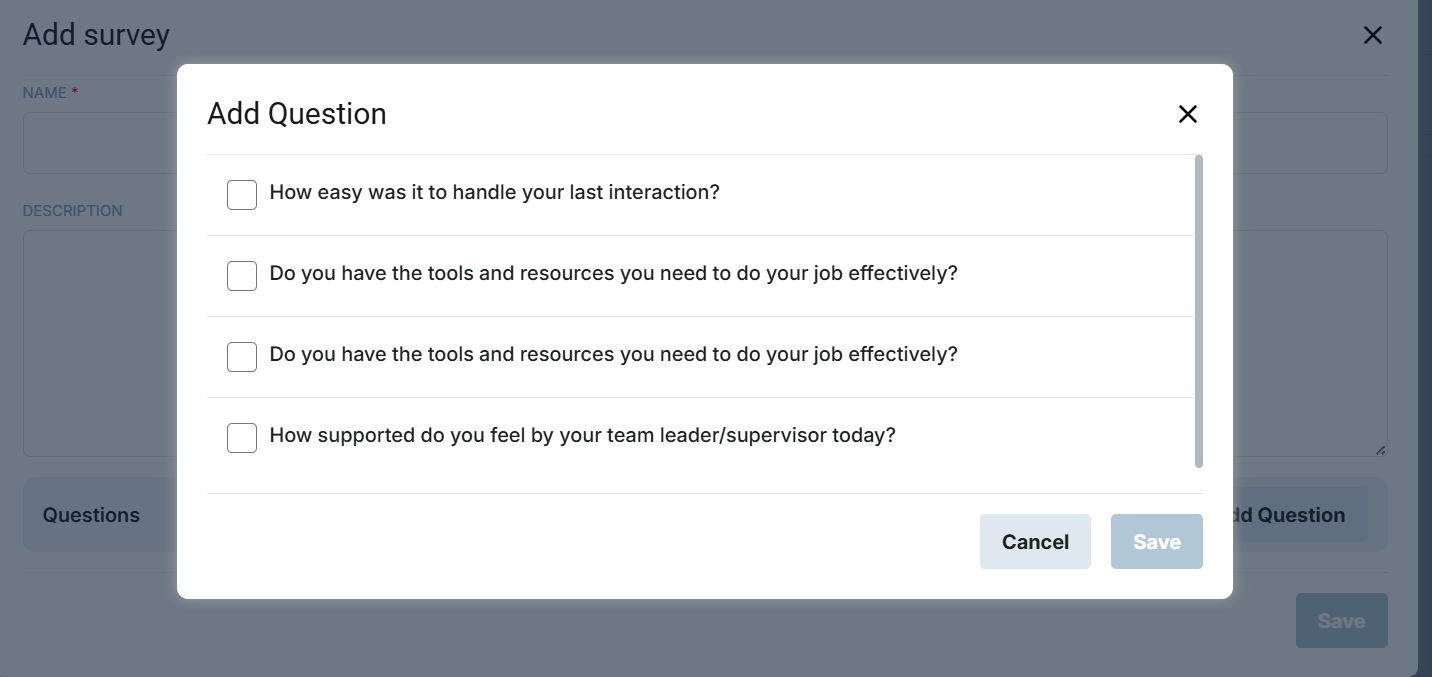Click the Add Question button behind the dialog
This screenshot has height=677, width=1432.
pyautogui.click(x=1300, y=515)
